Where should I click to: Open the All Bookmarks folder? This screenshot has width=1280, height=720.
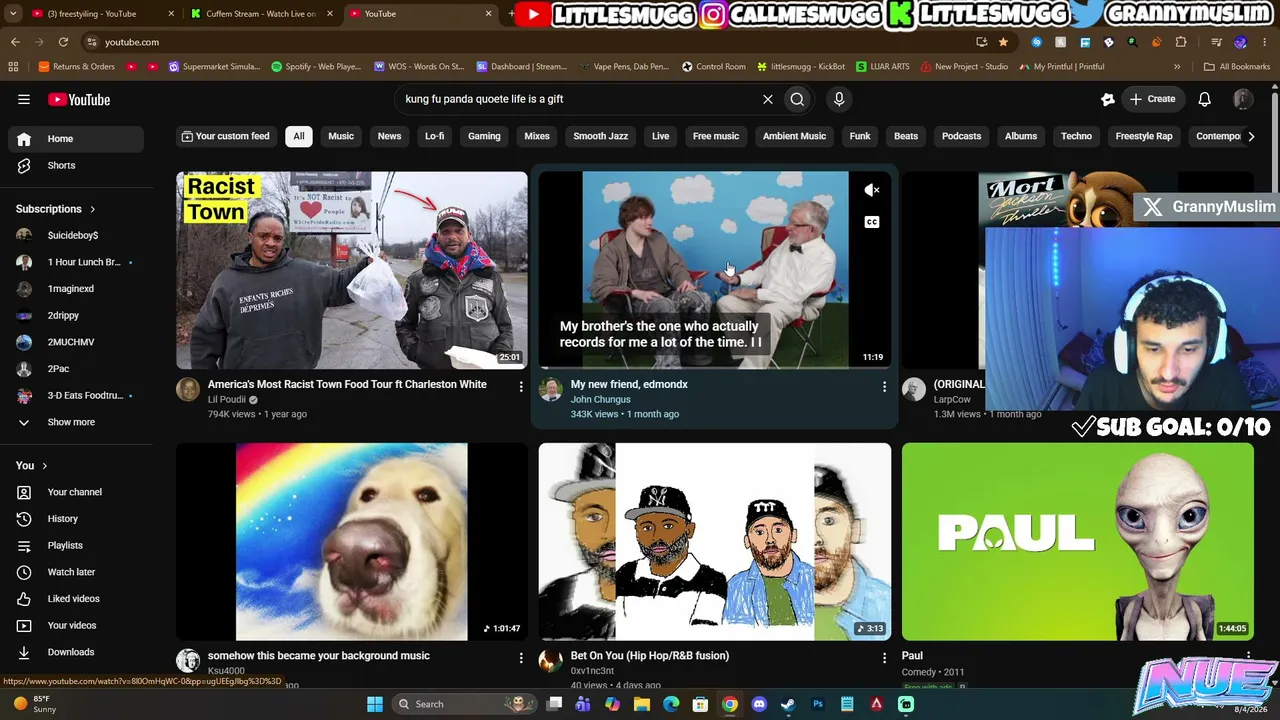pyautogui.click(x=1237, y=67)
